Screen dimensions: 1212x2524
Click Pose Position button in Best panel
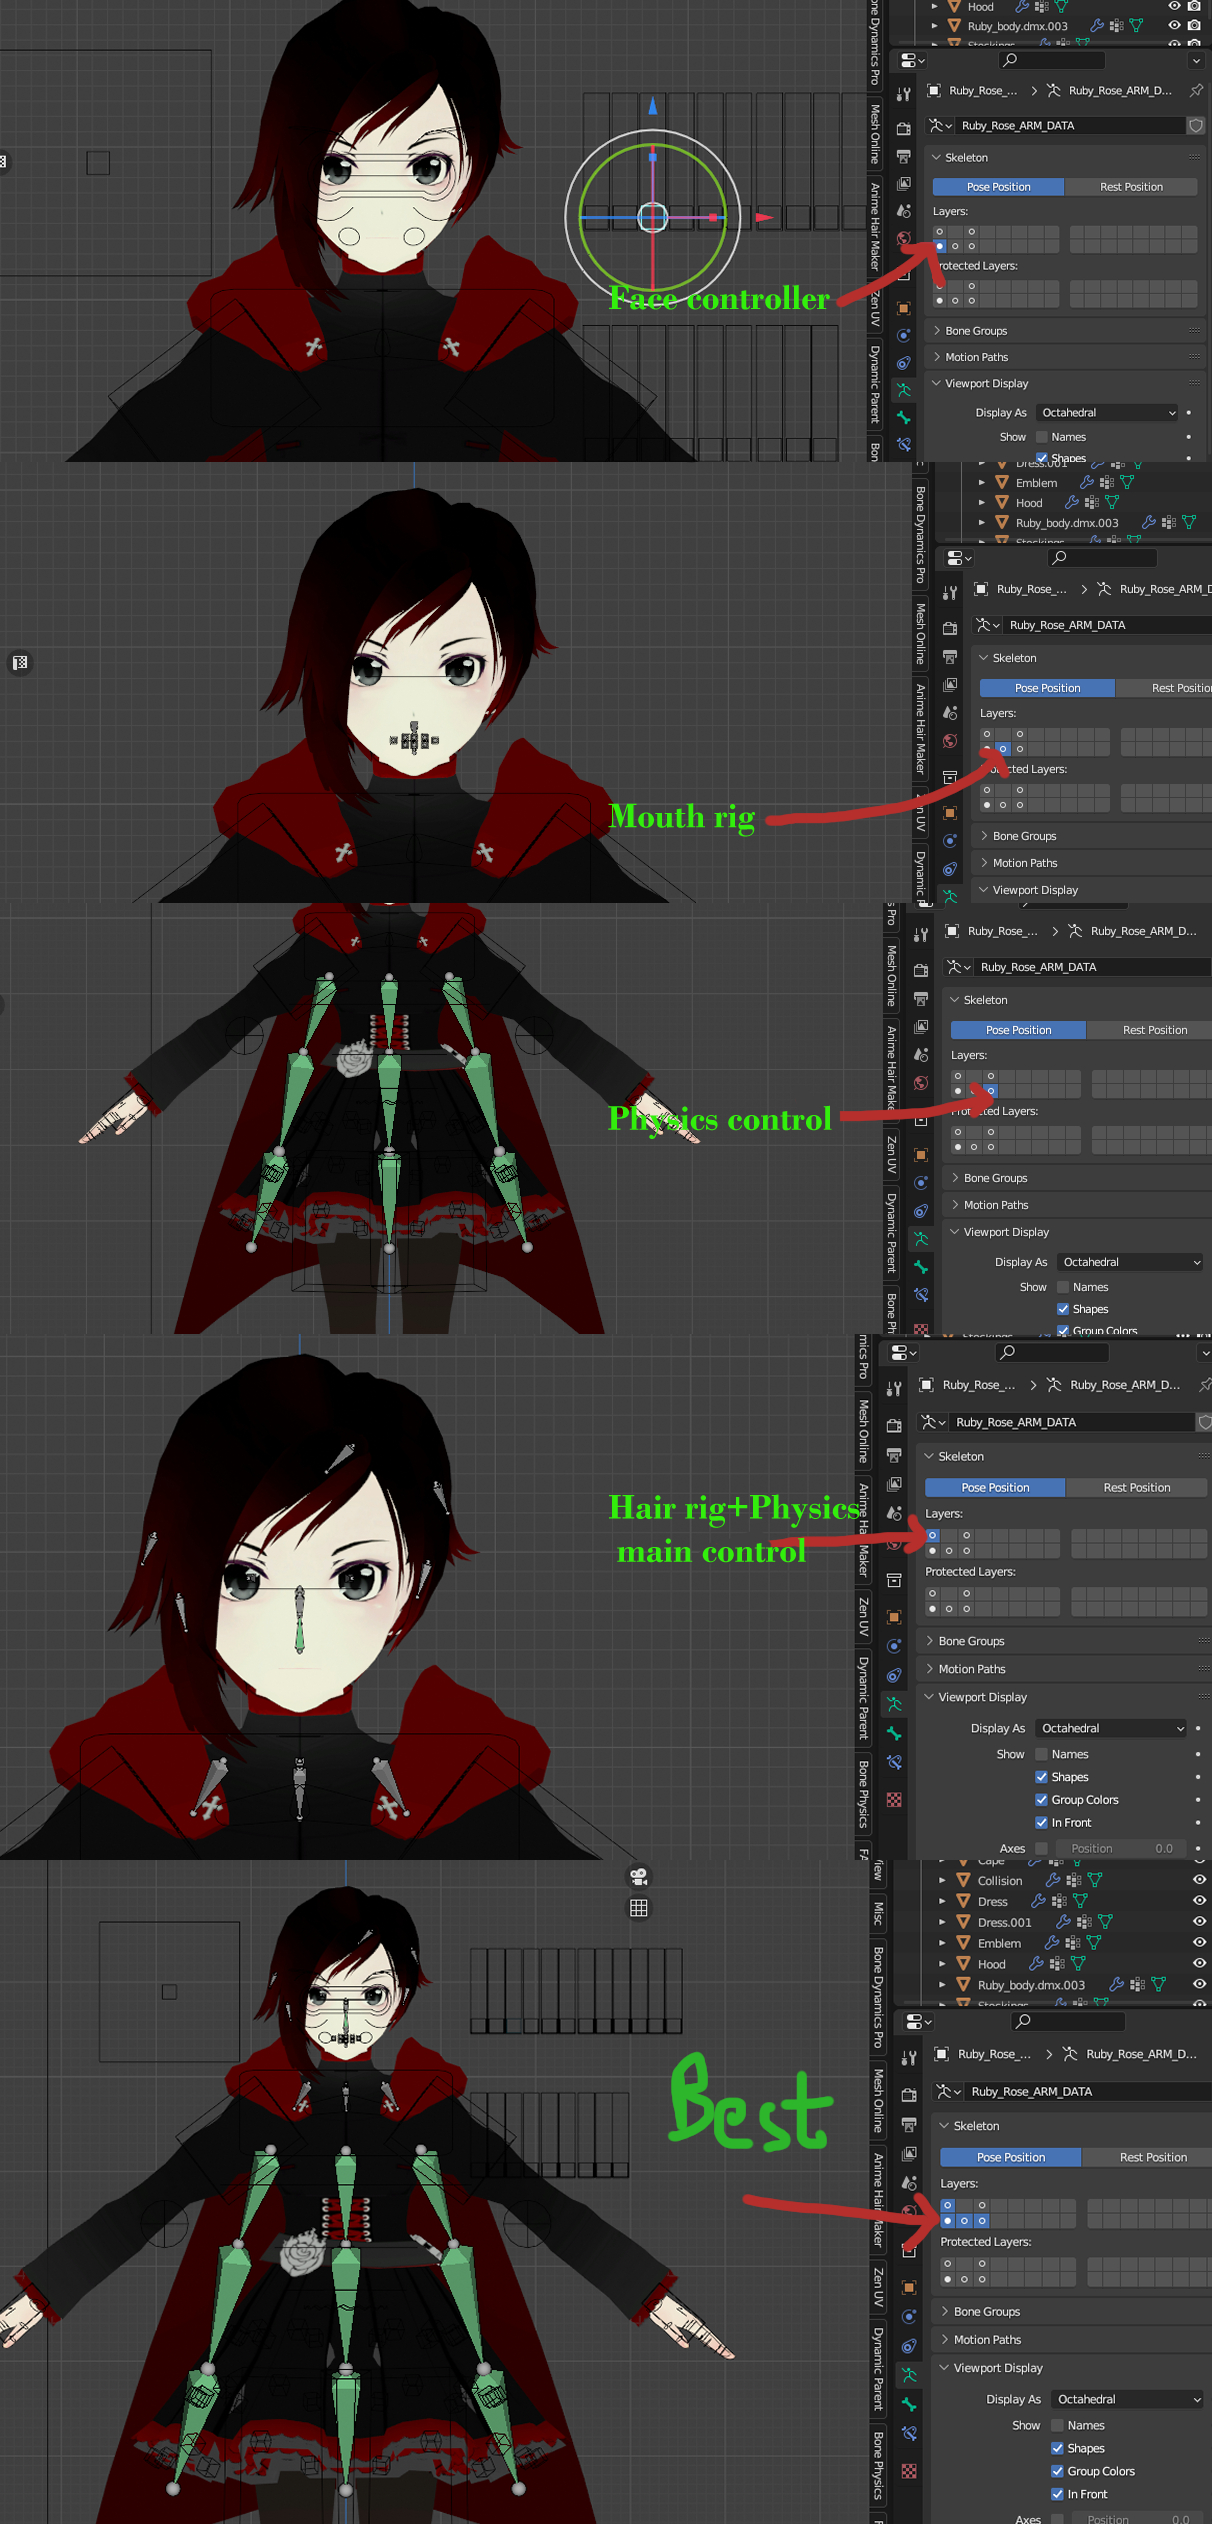pyautogui.click(x=1011, y=2157)
